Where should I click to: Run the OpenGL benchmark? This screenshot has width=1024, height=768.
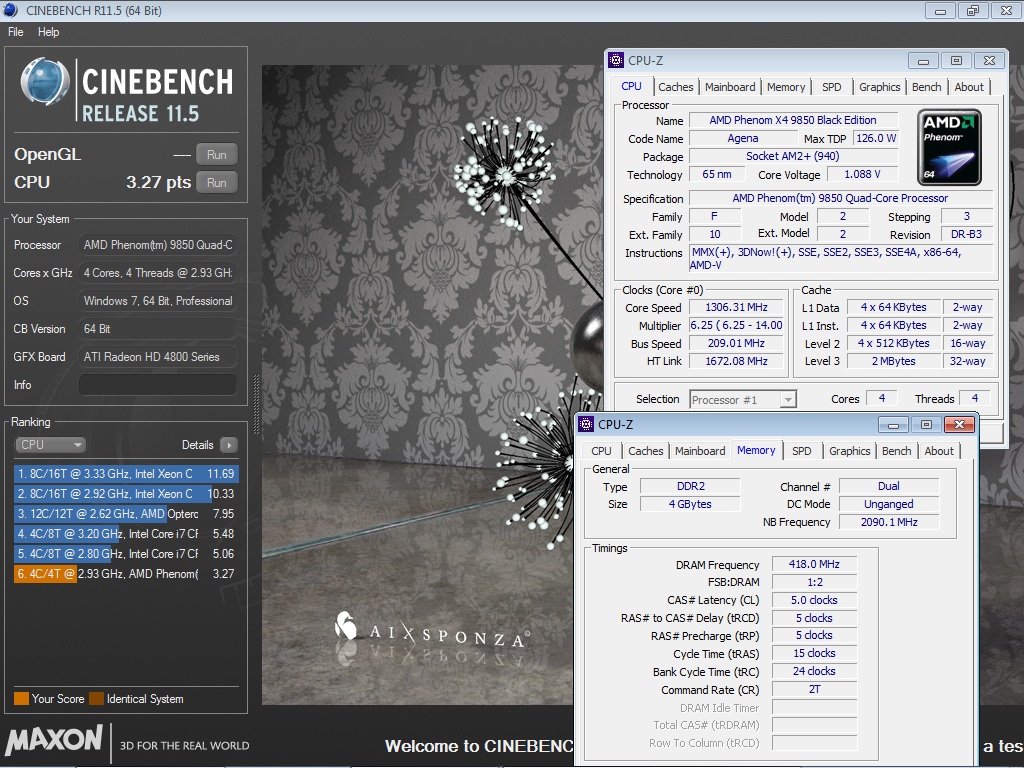click(x=217, y=155)
